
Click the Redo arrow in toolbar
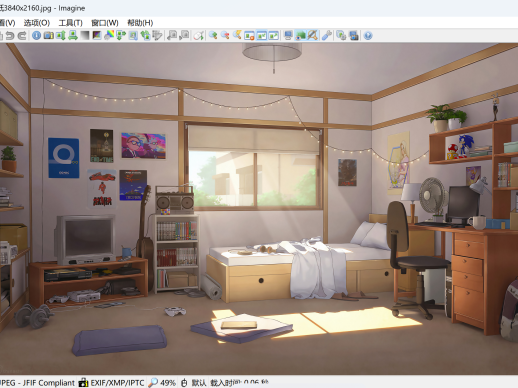tap(22, 35)
